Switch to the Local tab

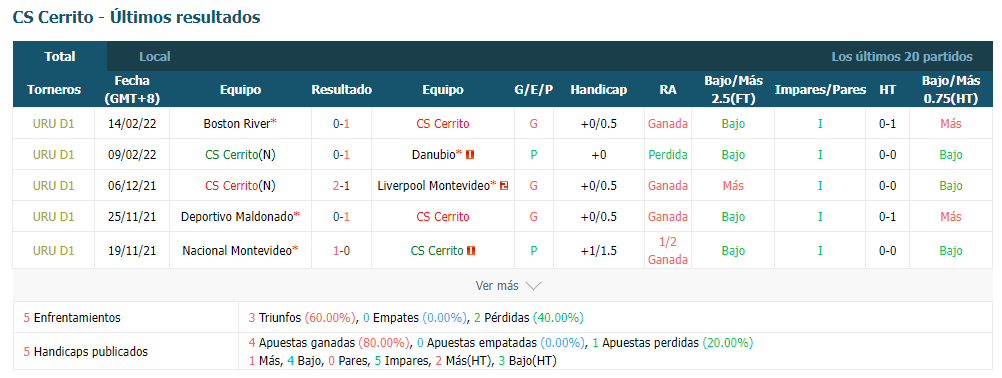click(x=155, y=57)
